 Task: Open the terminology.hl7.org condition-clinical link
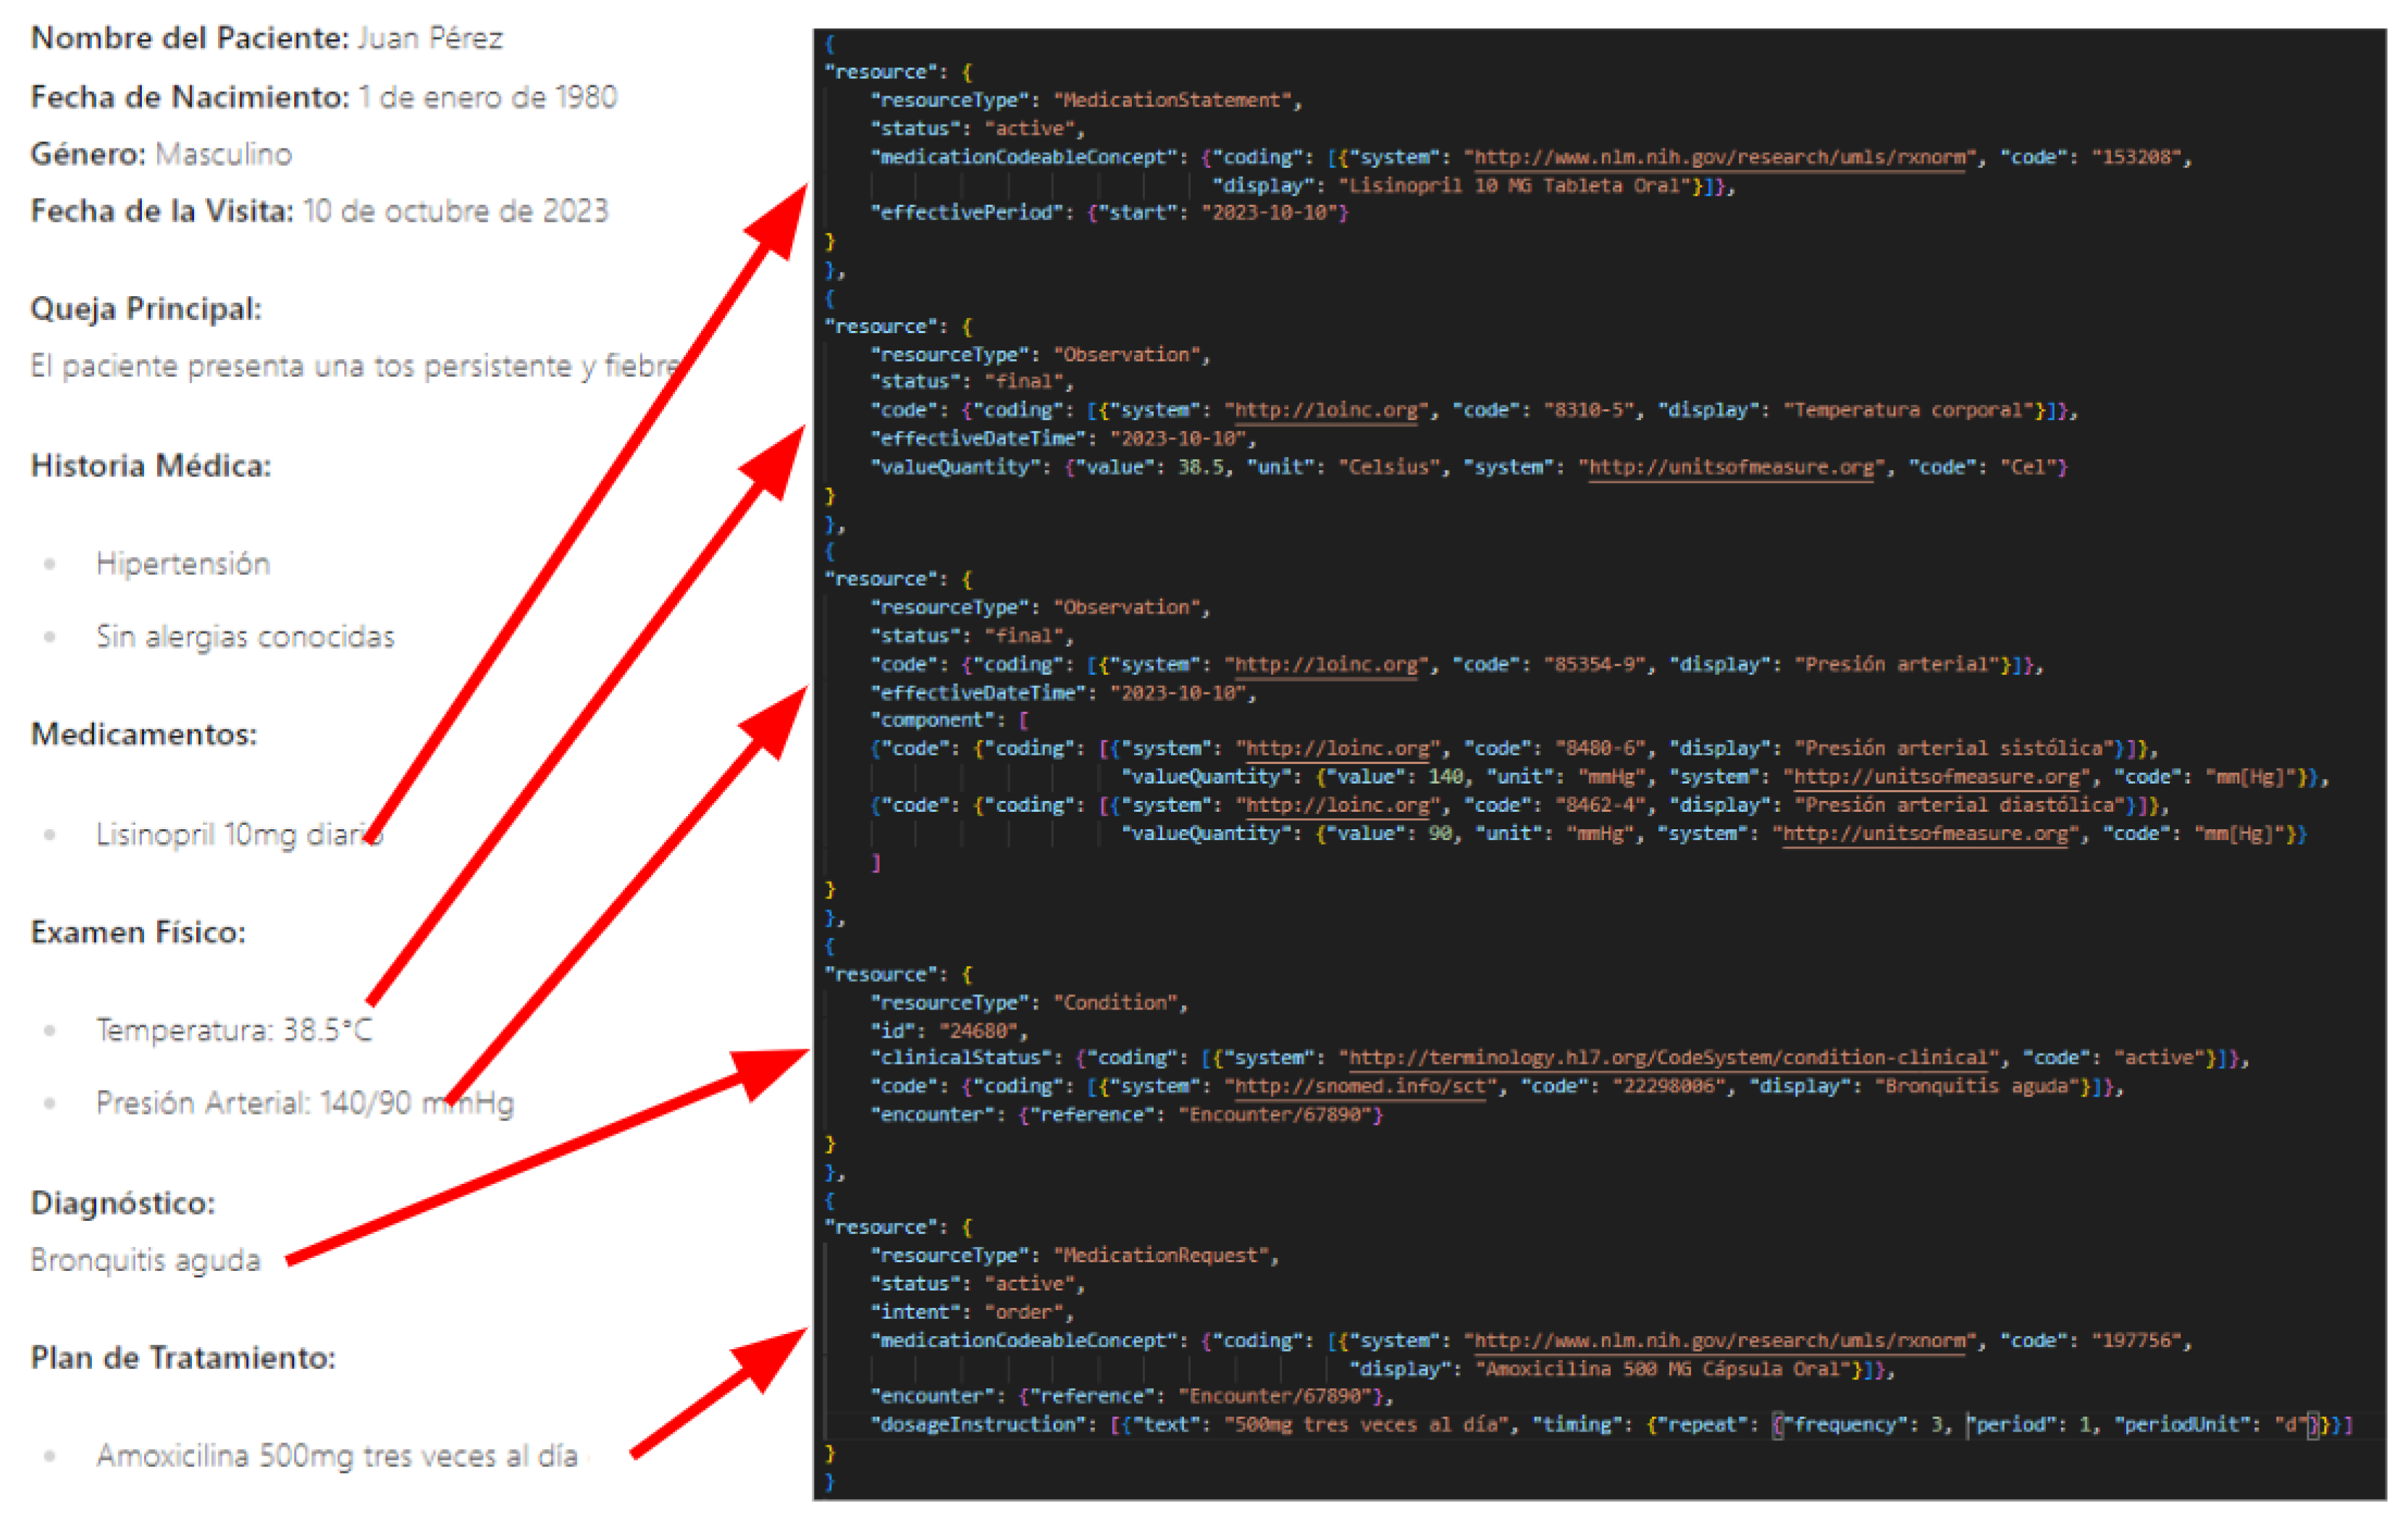point(1668,1058)
